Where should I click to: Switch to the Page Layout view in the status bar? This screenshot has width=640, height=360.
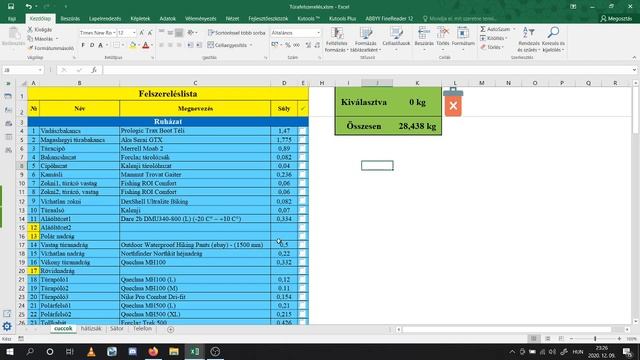(x=548, y=339)
